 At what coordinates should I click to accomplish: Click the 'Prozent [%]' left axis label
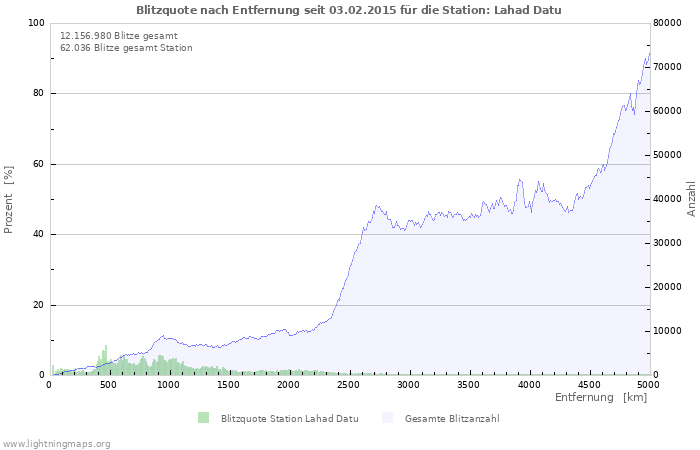pyautogui.click(x=9, y=199)
